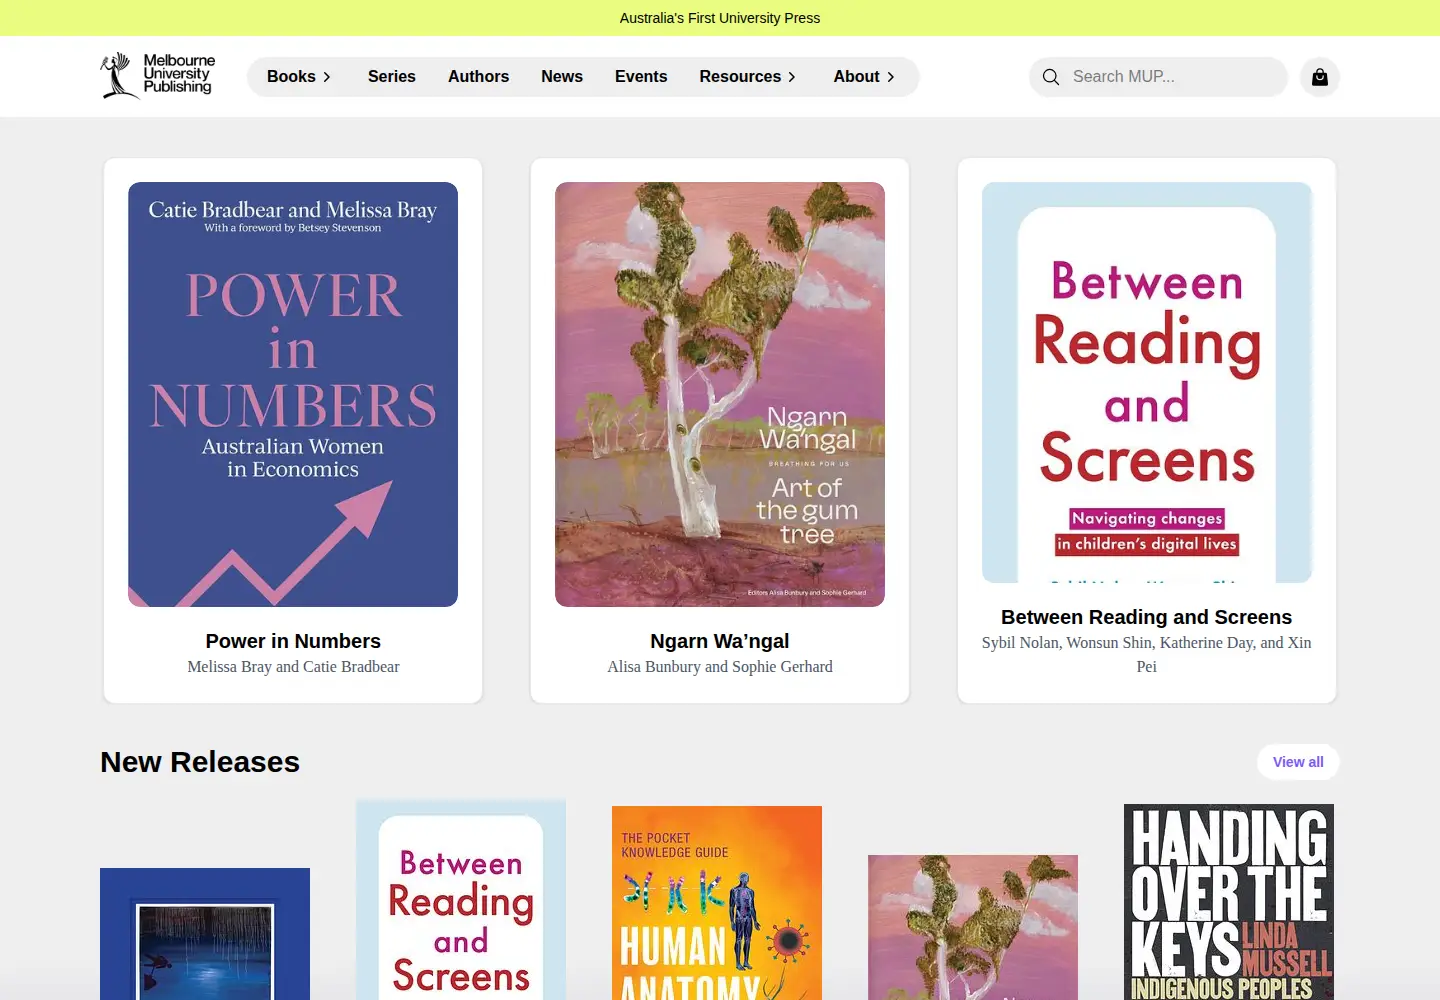This screenshot has width=1440, height=1000.
Task: Click authors Alisa Bunbury and Sophie Gerhard
Action: (720, 667)
